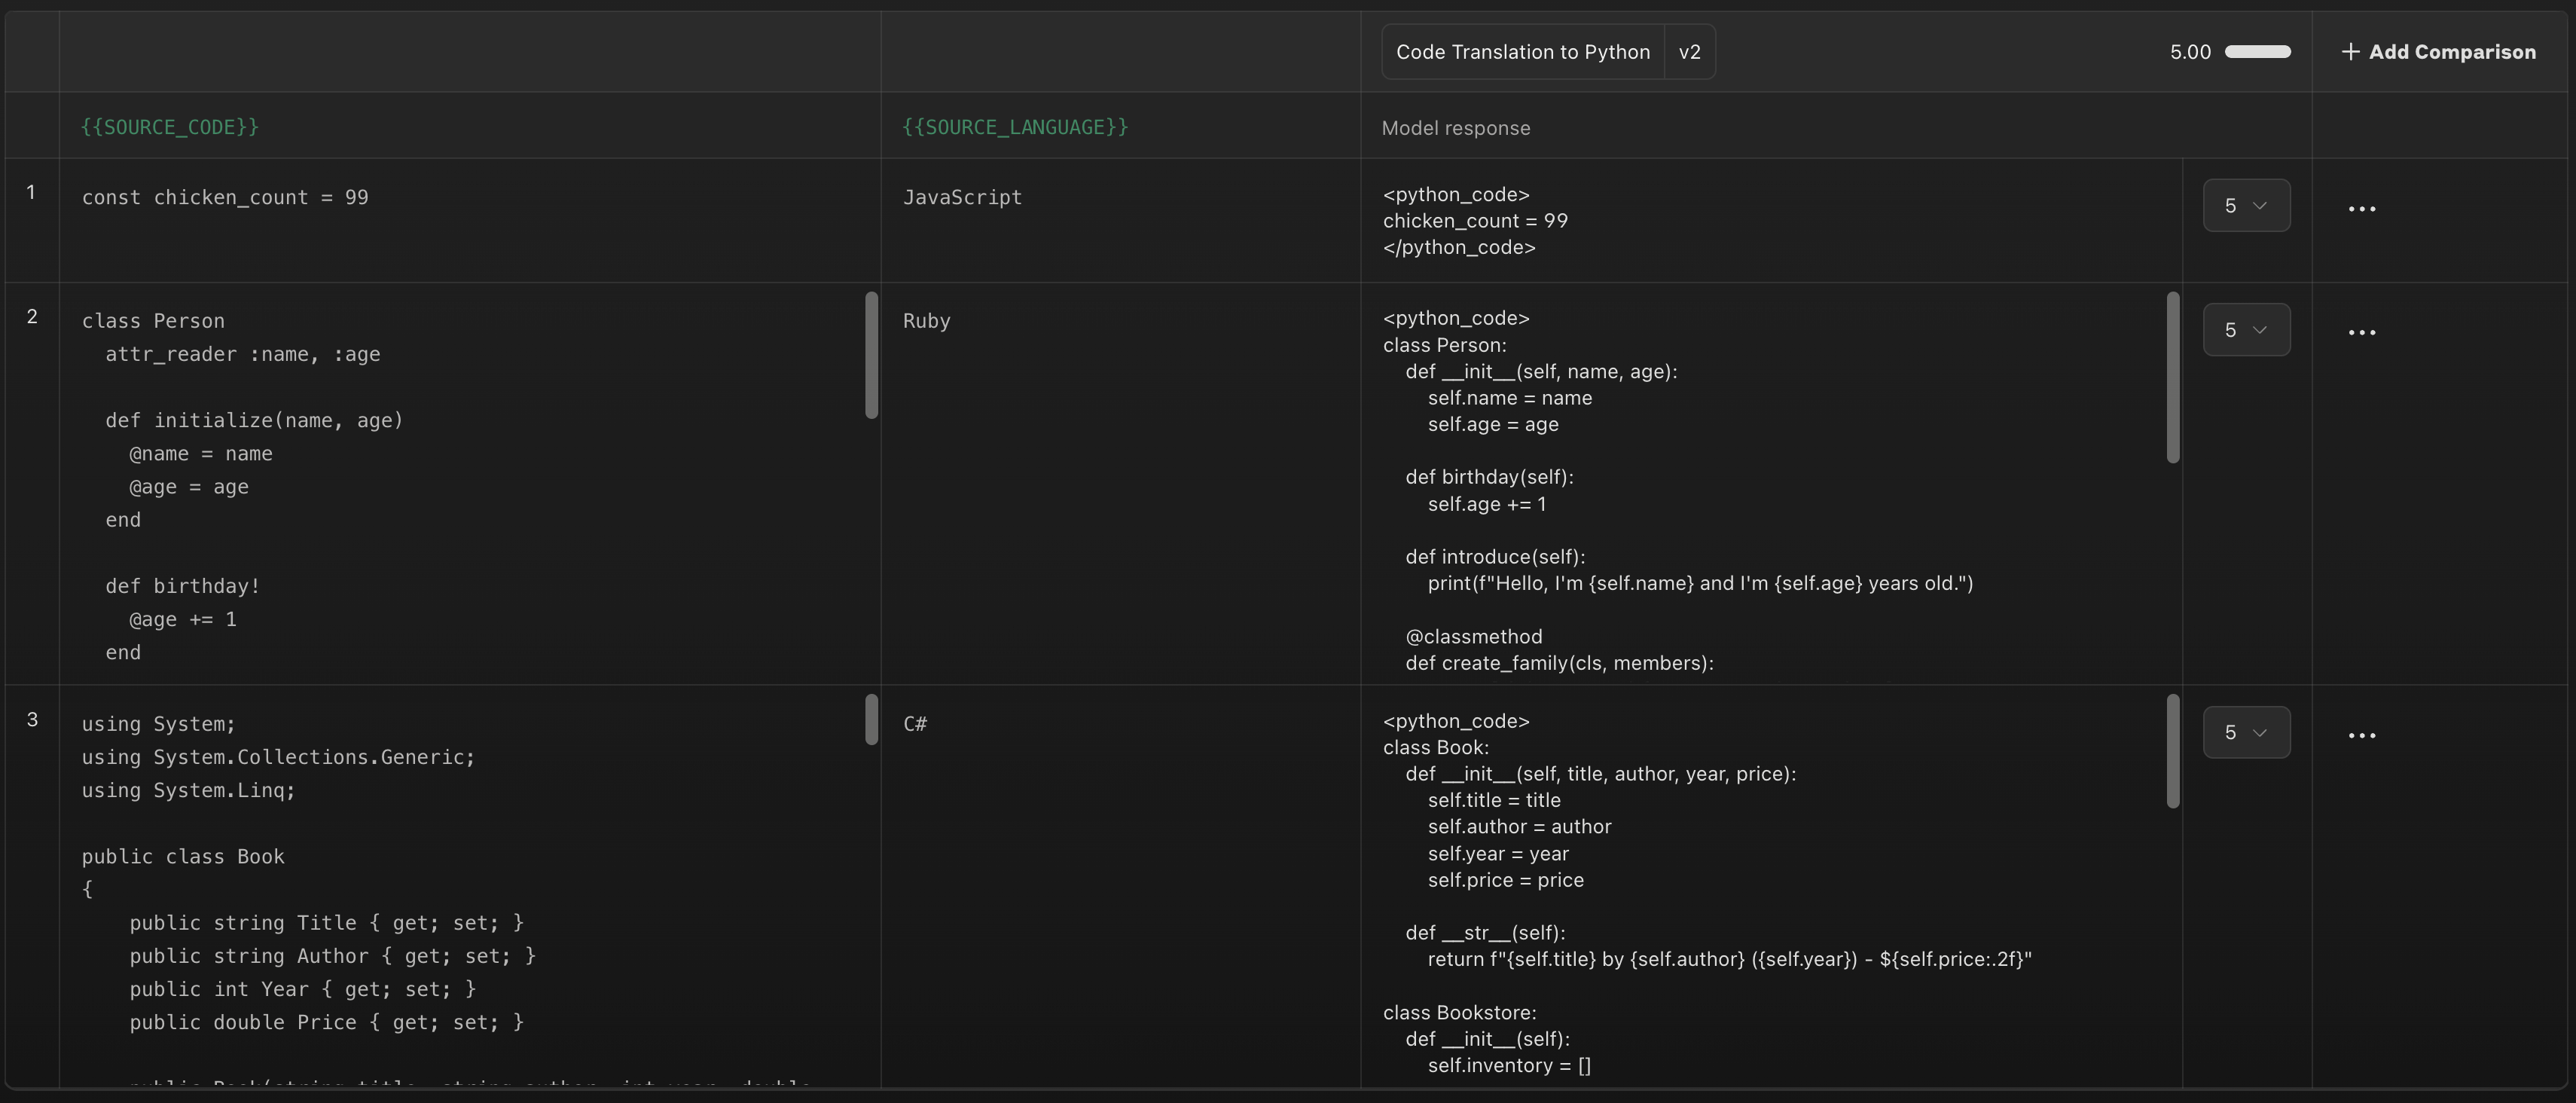The image size is (2576, 1103).
Task: Select the JavaScript language cell in row 1
Action: coord(962,198)
